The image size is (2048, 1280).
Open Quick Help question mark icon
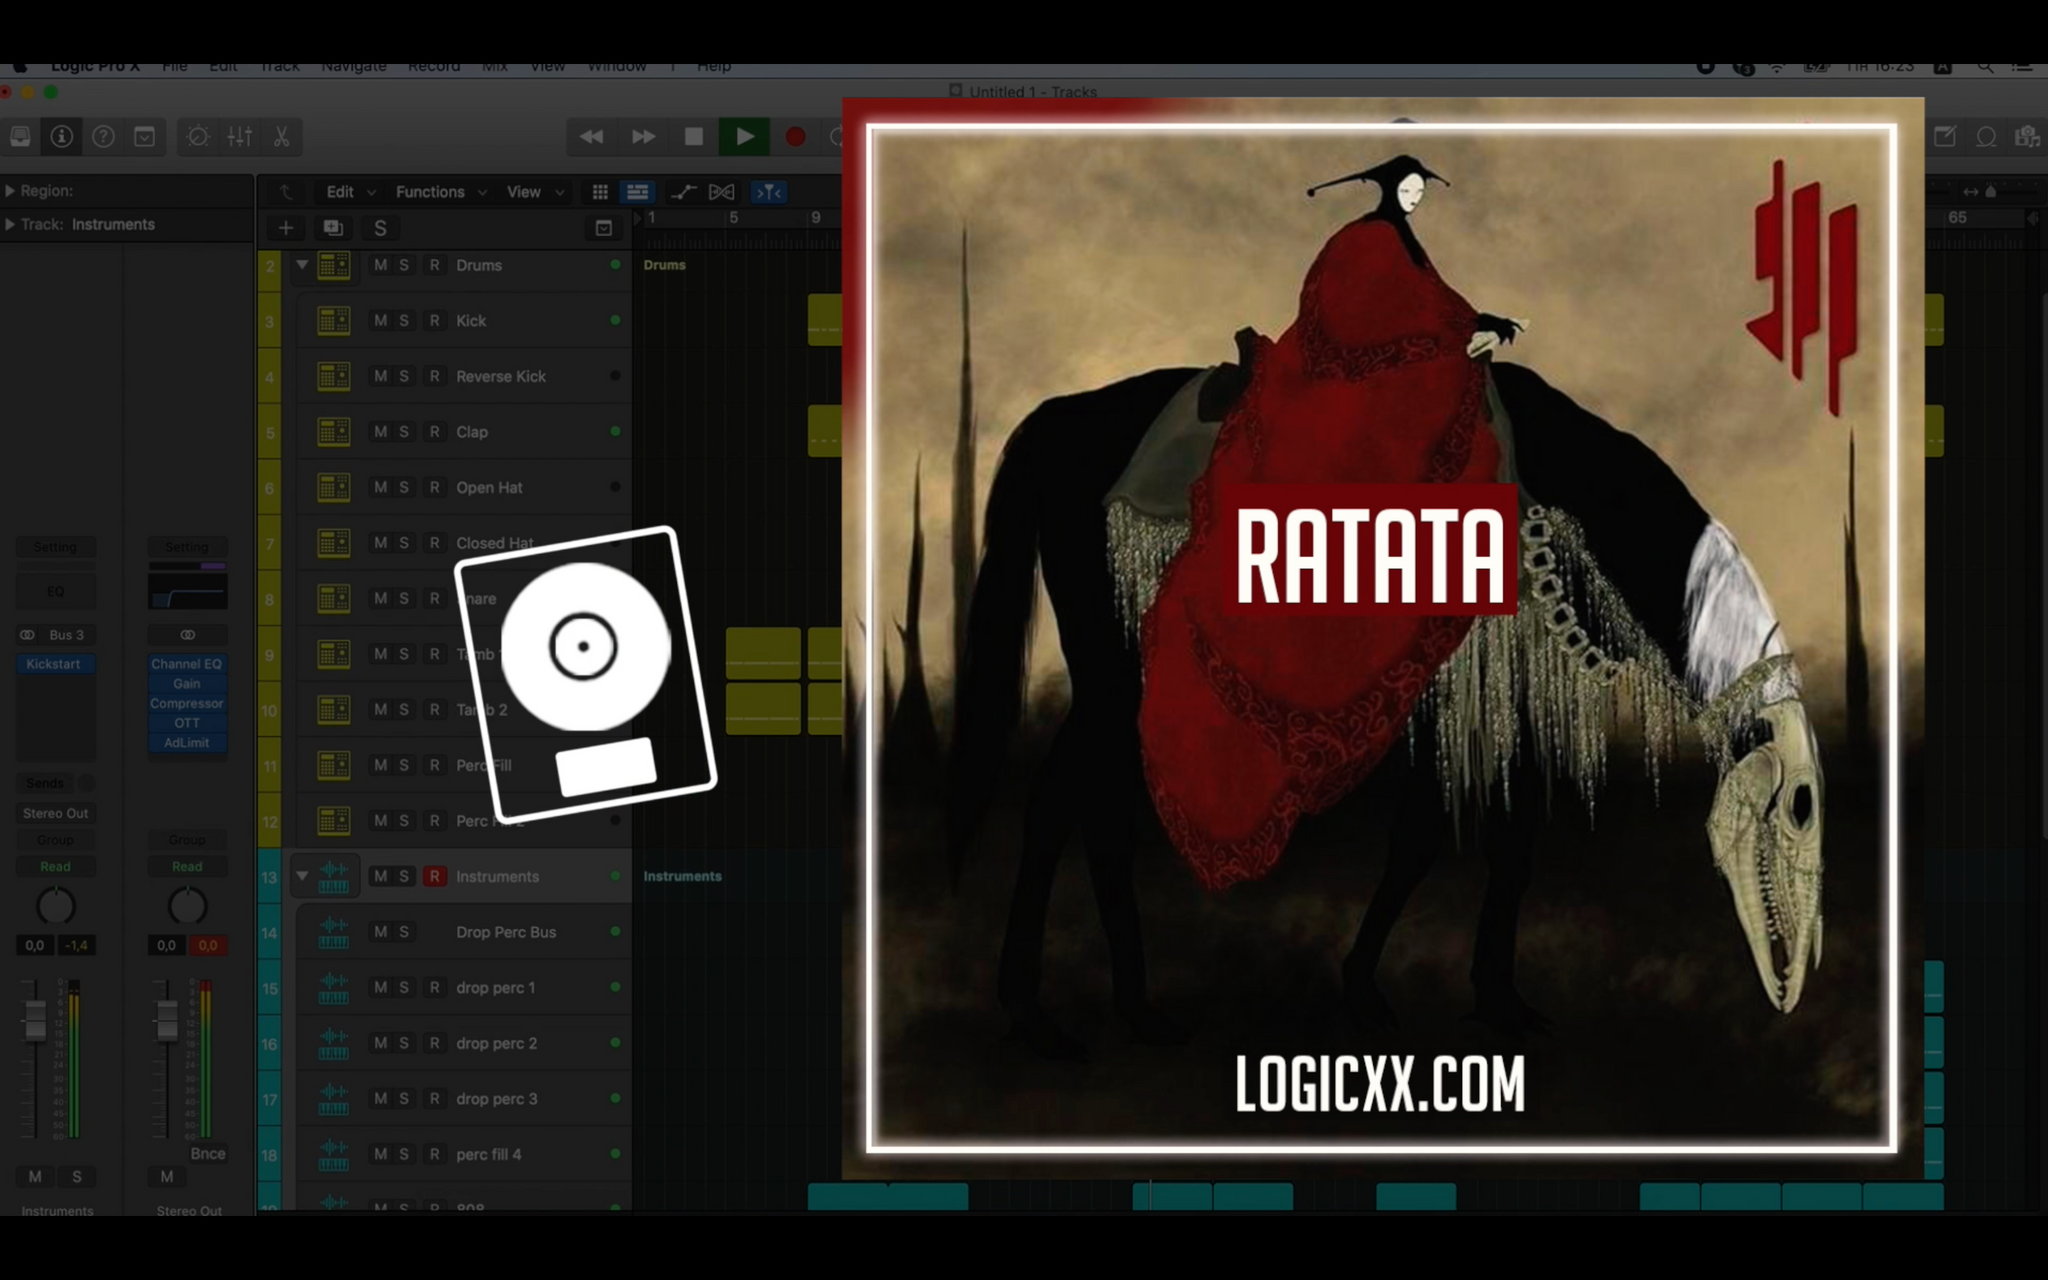103,137
